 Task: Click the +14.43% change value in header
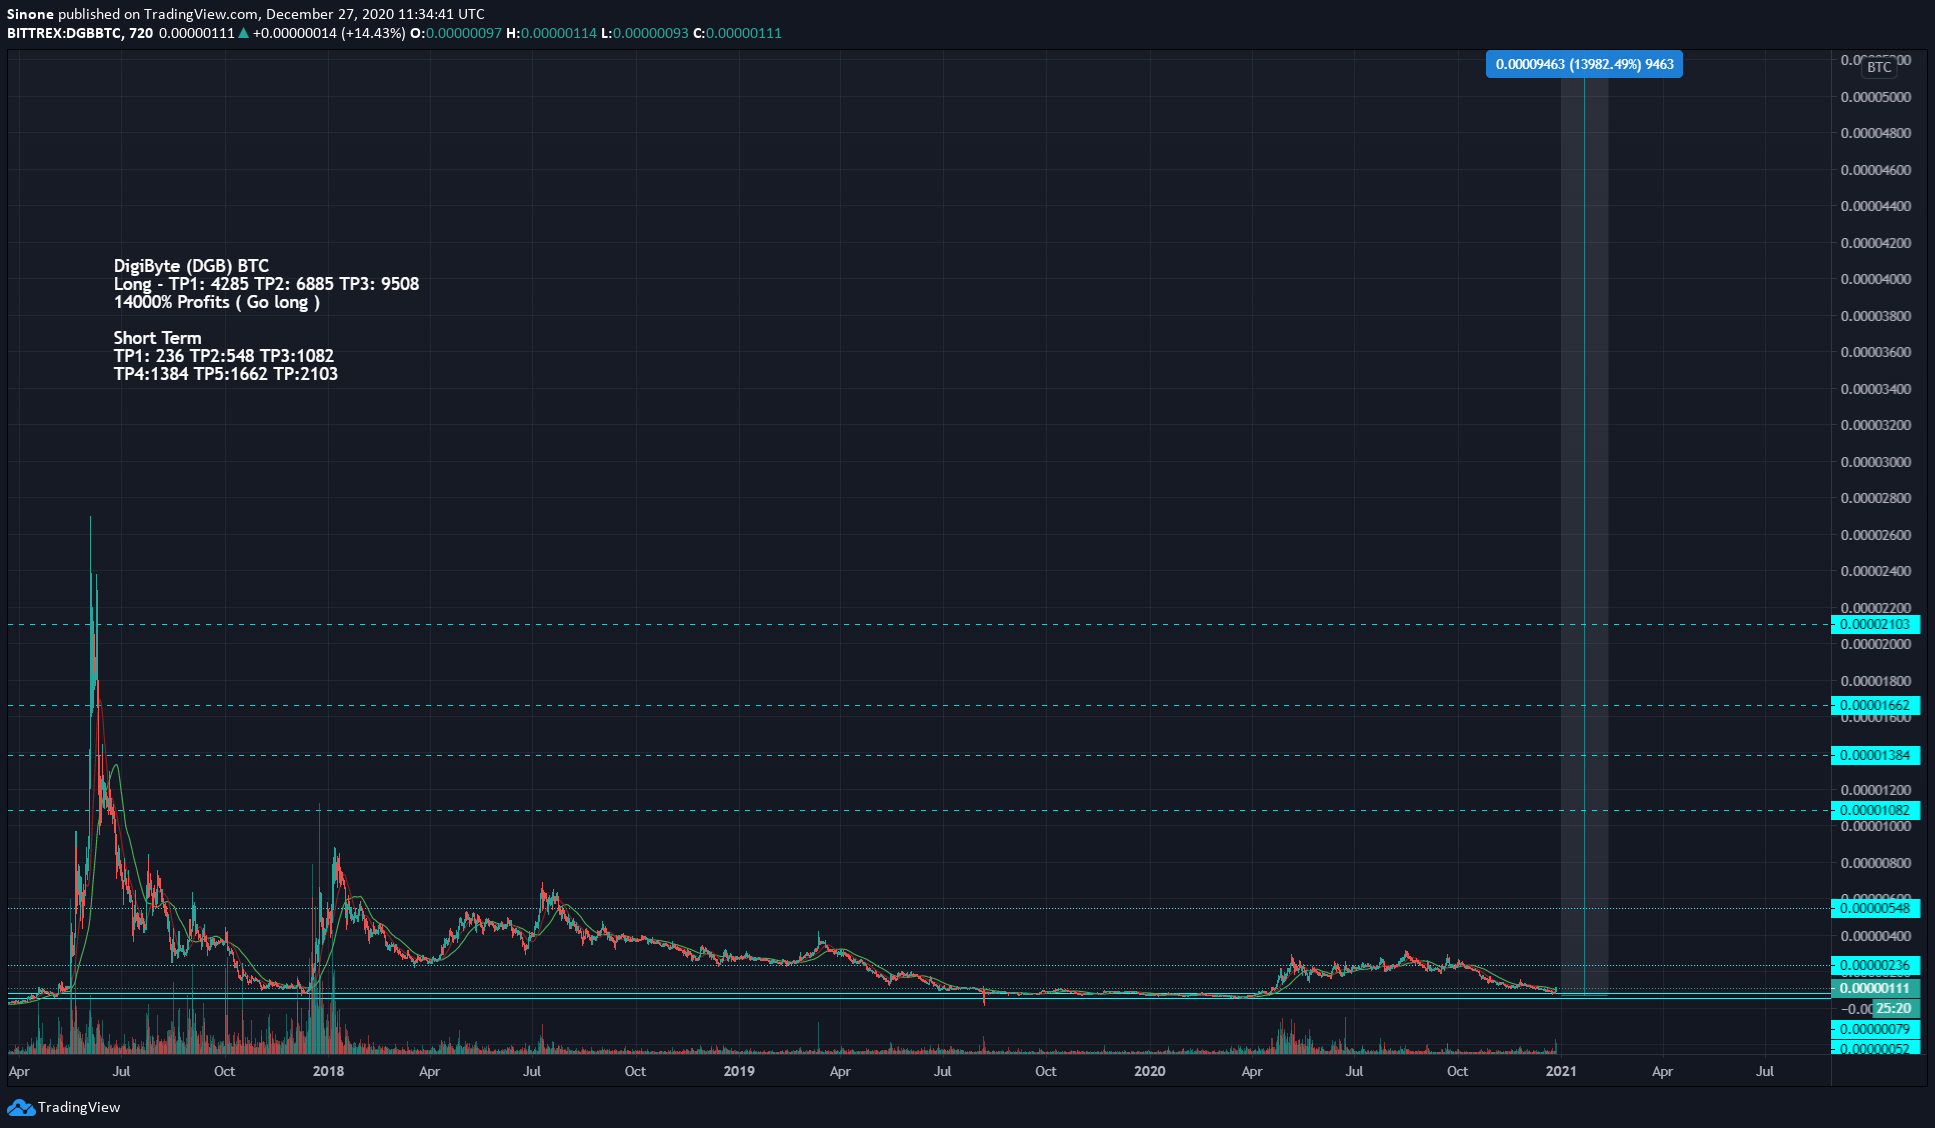pyautogui.click(x=373, y=33)
